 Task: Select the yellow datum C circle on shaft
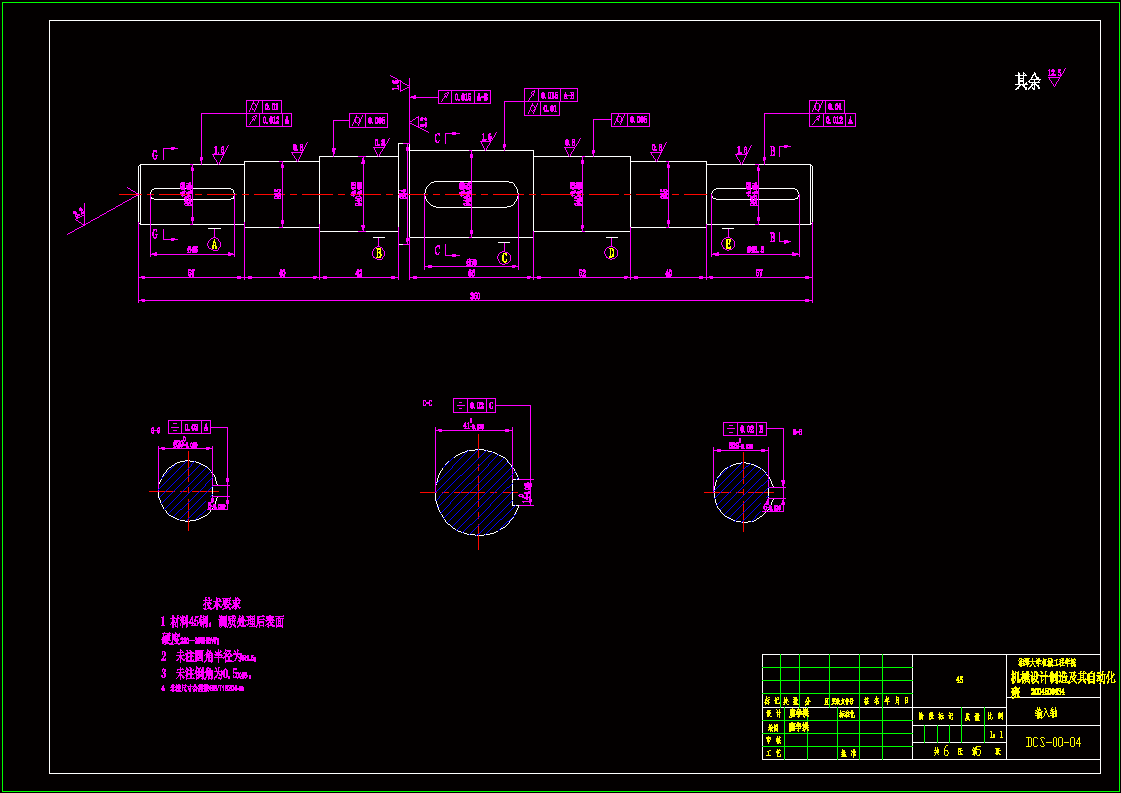(505, 257)
